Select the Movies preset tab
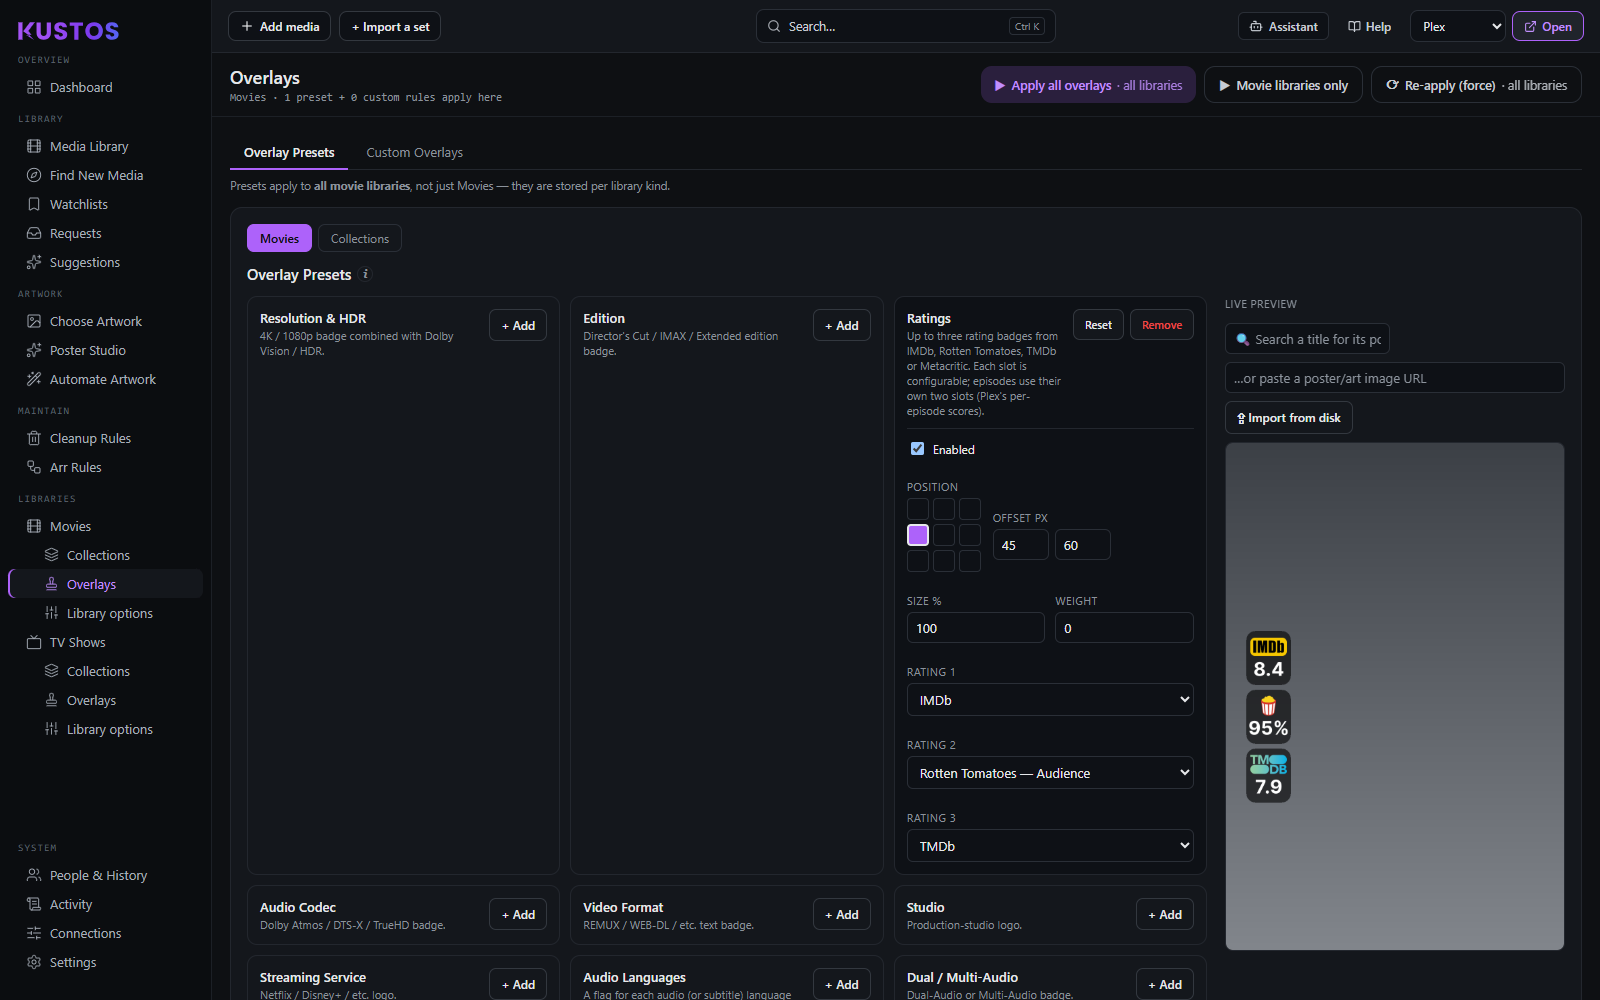The image size is (1600, 1000). [279, 239]
